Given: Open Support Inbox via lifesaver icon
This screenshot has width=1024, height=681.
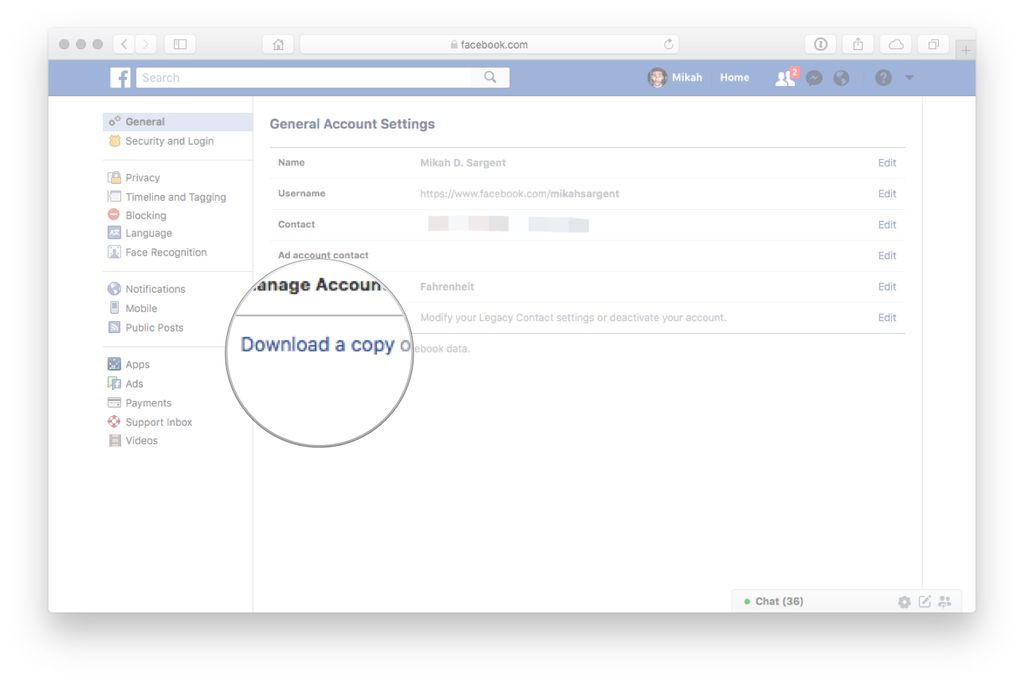Looking at the screenshot, I should (x=114, y=421).
